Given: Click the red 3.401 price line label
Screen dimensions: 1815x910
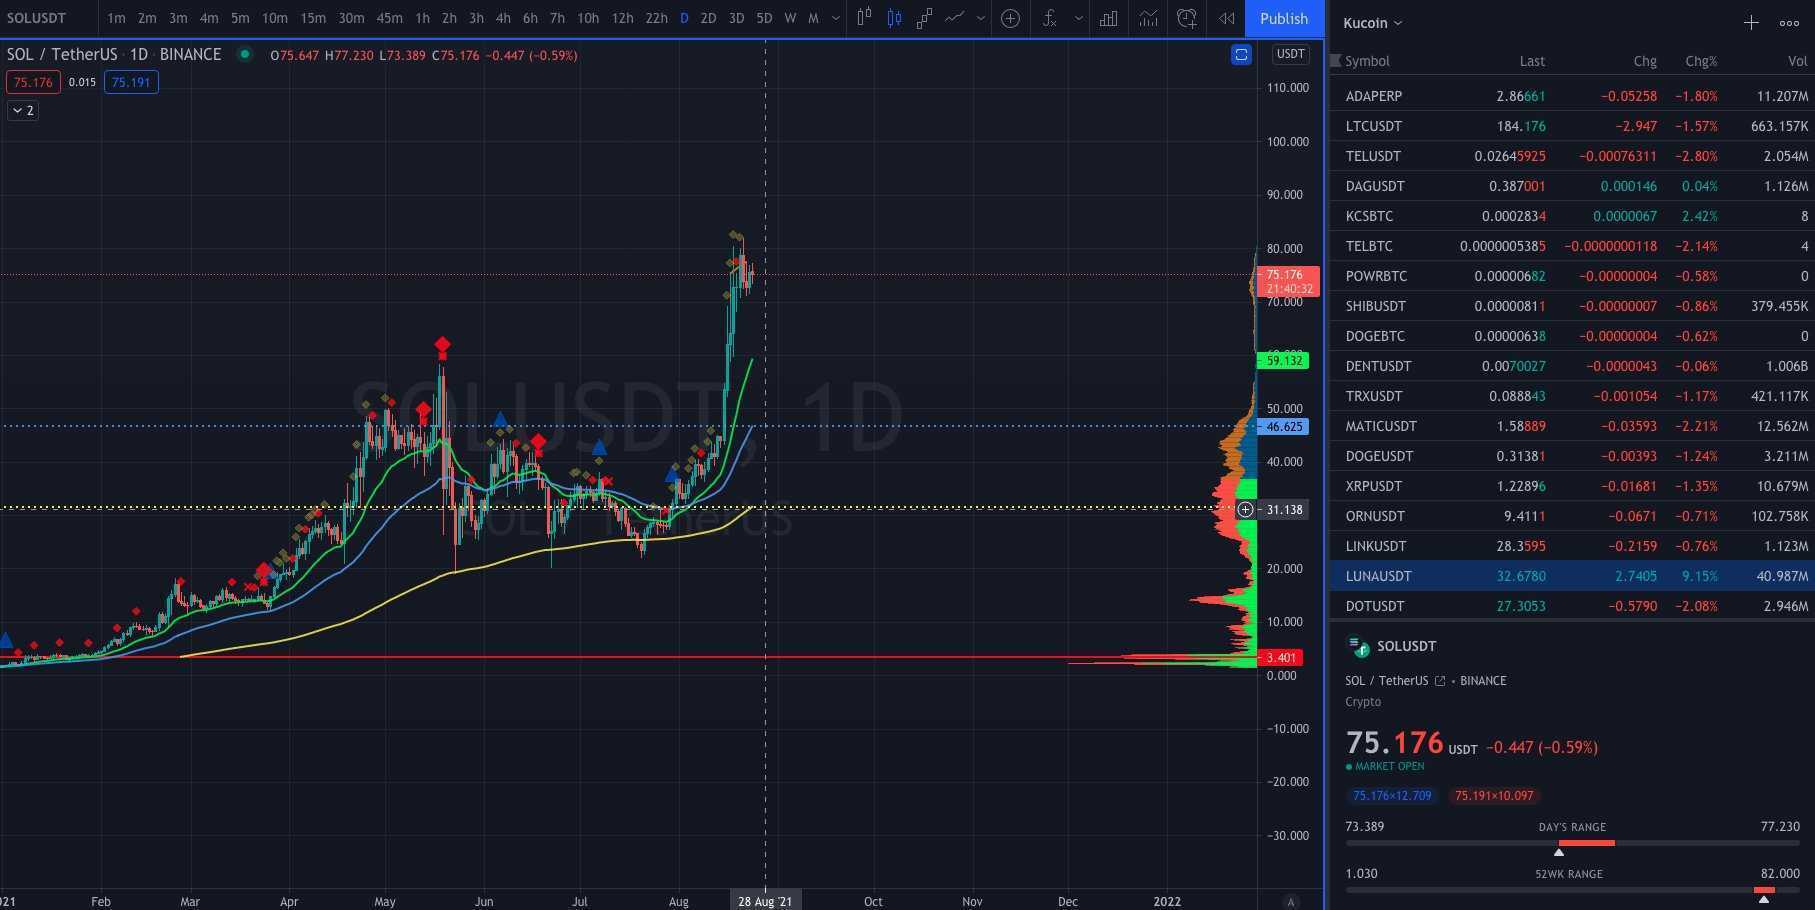Looking at the screenshot, I should 1280,658.
